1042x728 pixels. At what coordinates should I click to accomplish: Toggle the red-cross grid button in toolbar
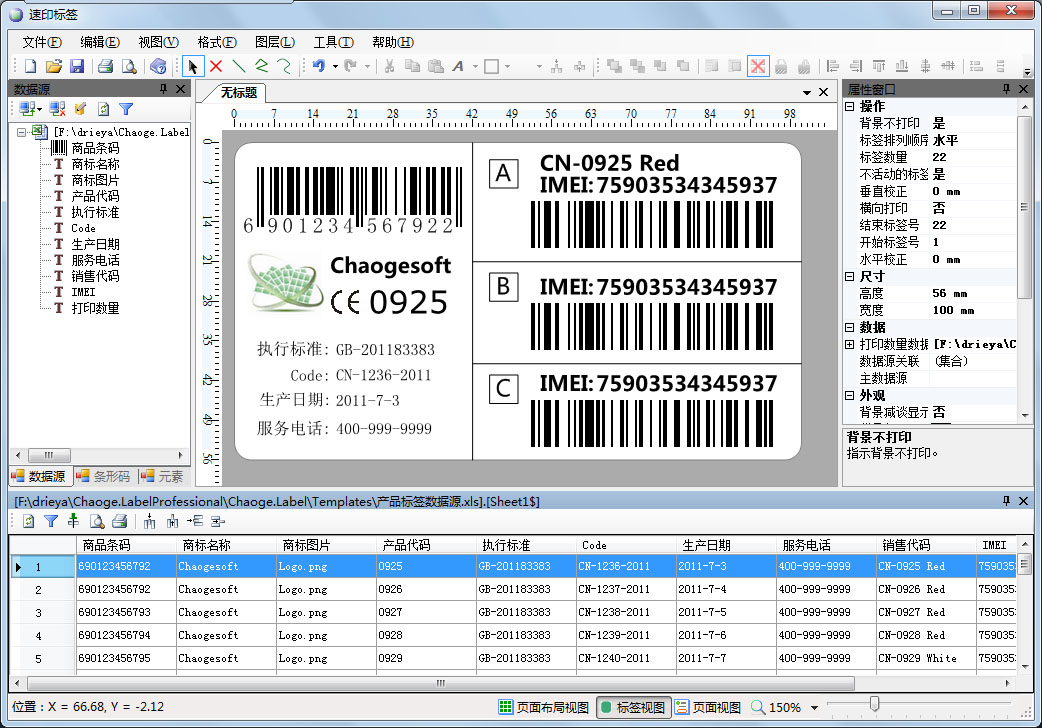(758, 67)
